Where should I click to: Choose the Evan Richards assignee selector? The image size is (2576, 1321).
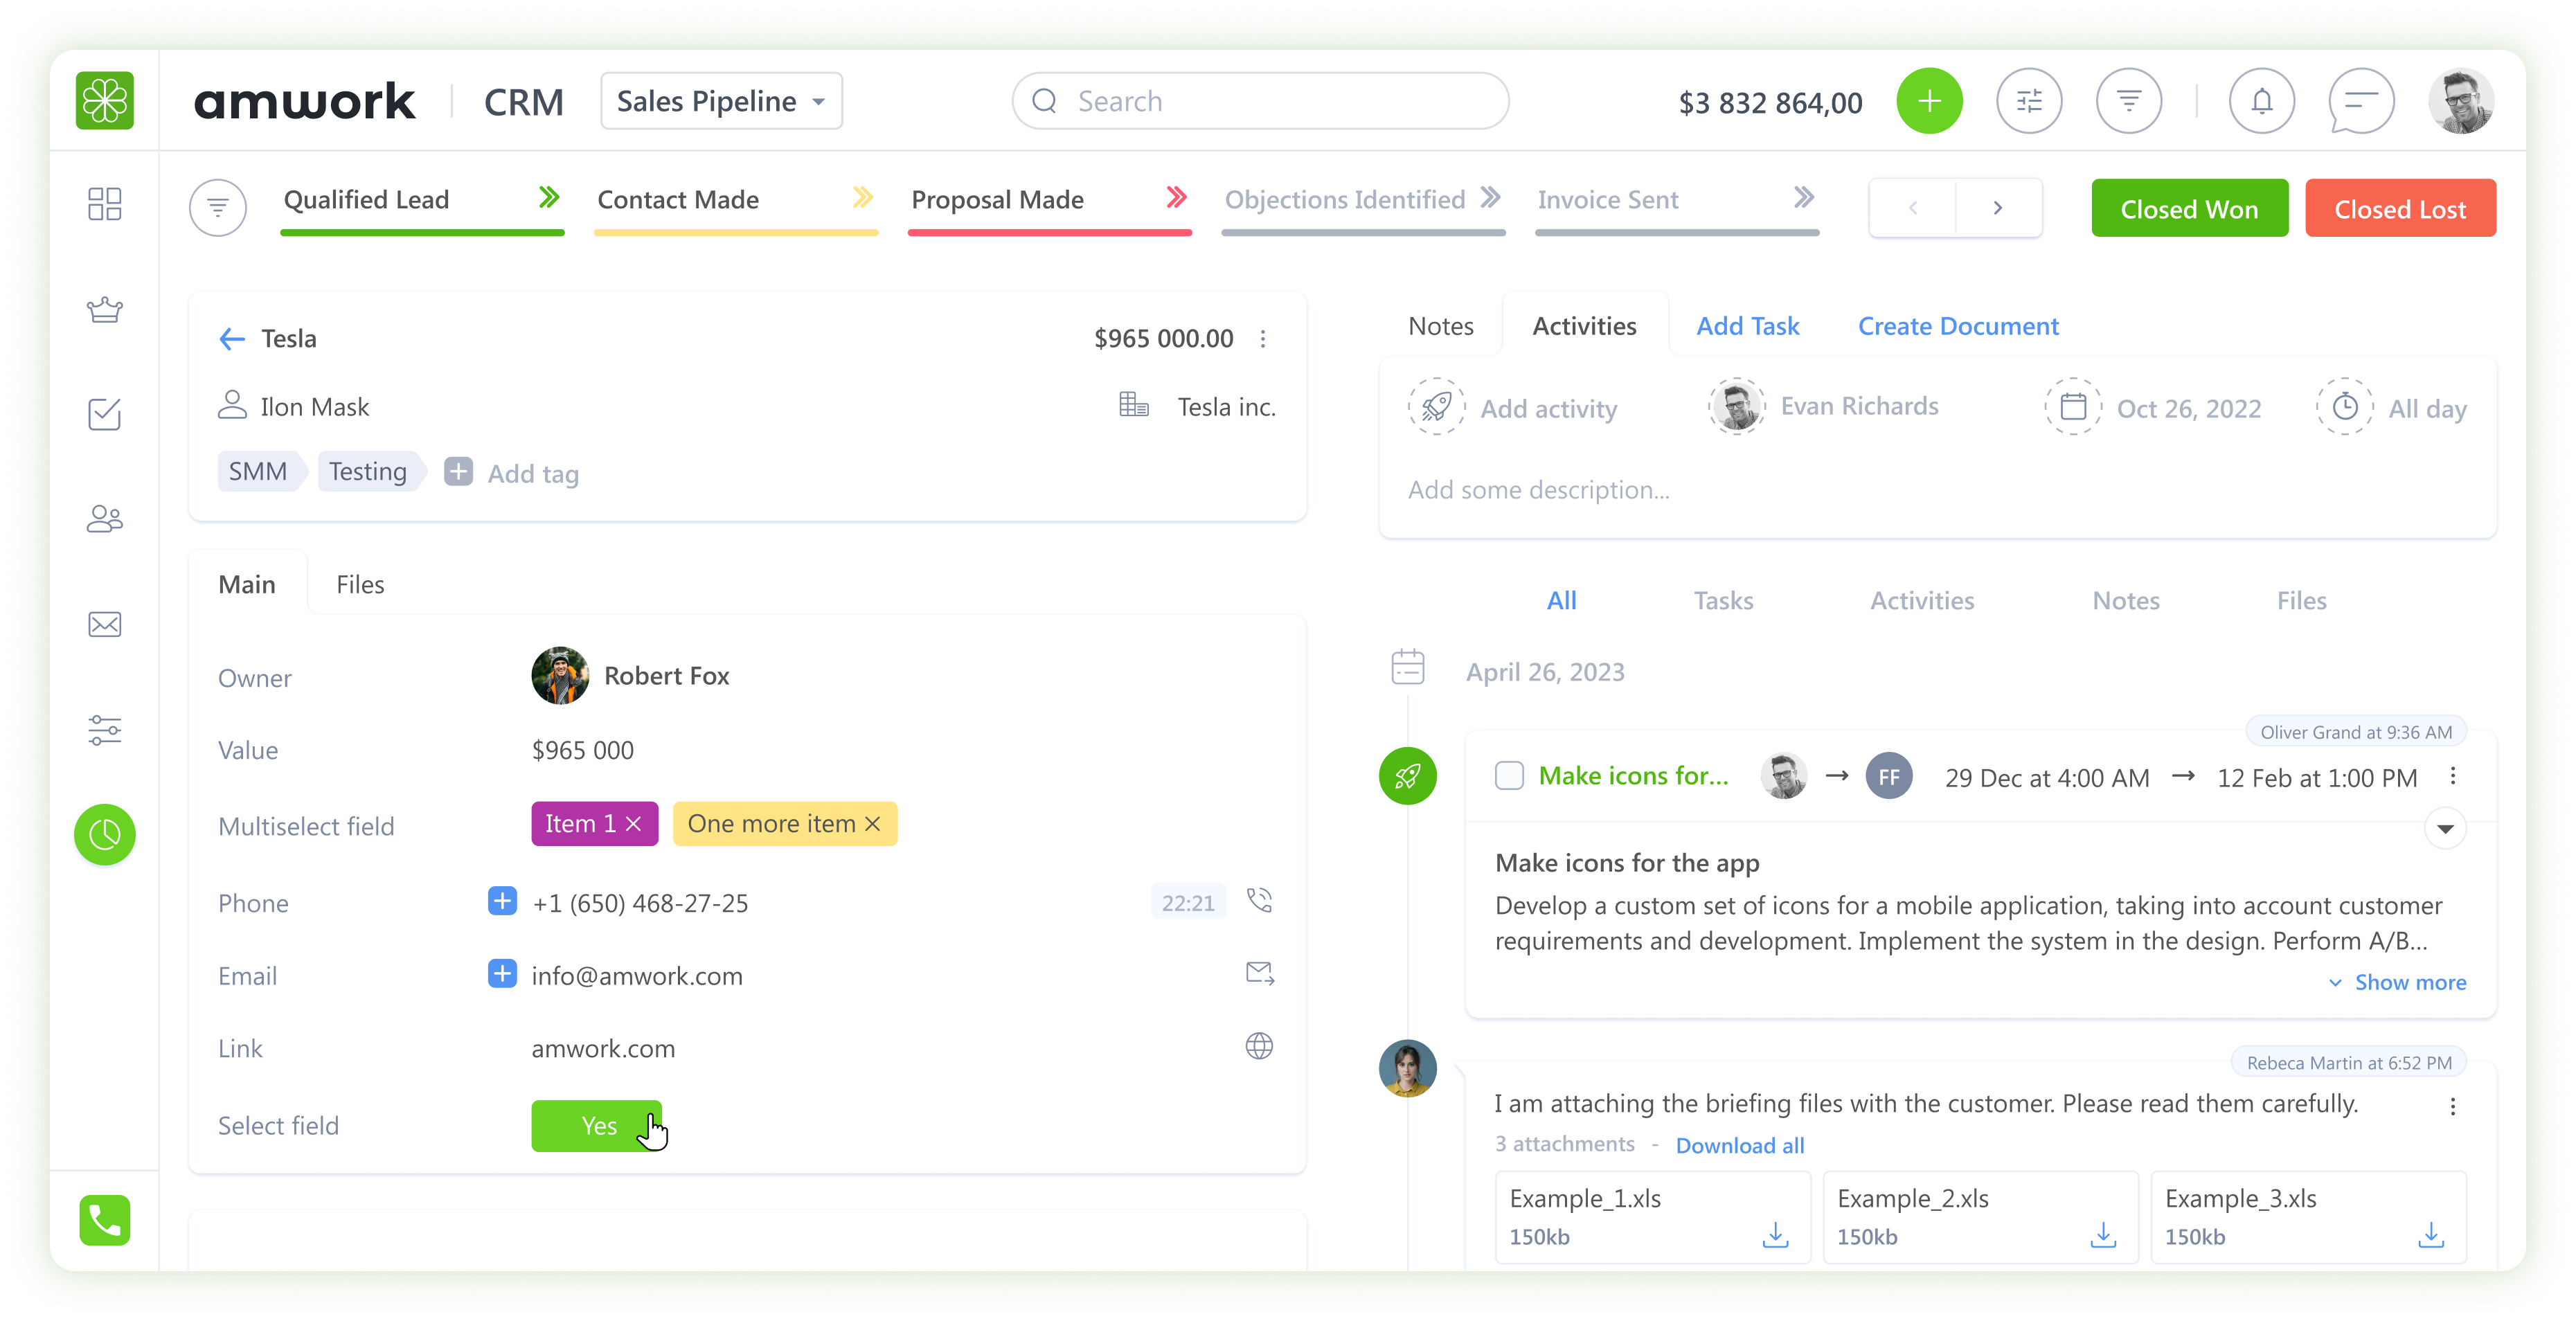coord(1823,407)
